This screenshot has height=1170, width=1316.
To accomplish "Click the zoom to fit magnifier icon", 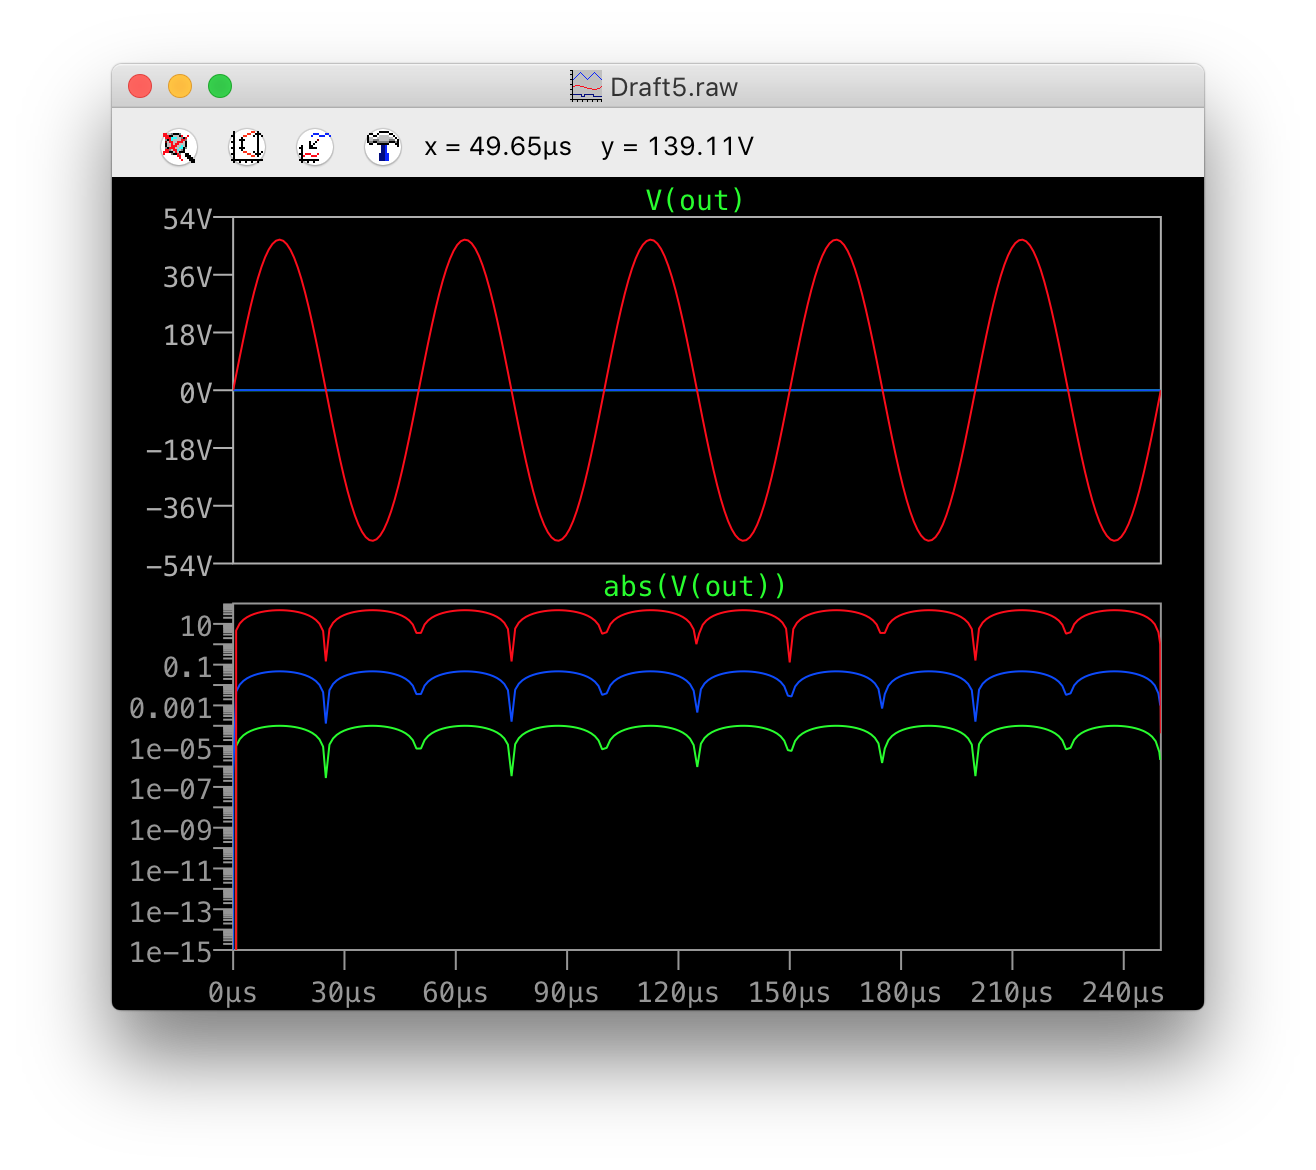I will tap(179, 147).
